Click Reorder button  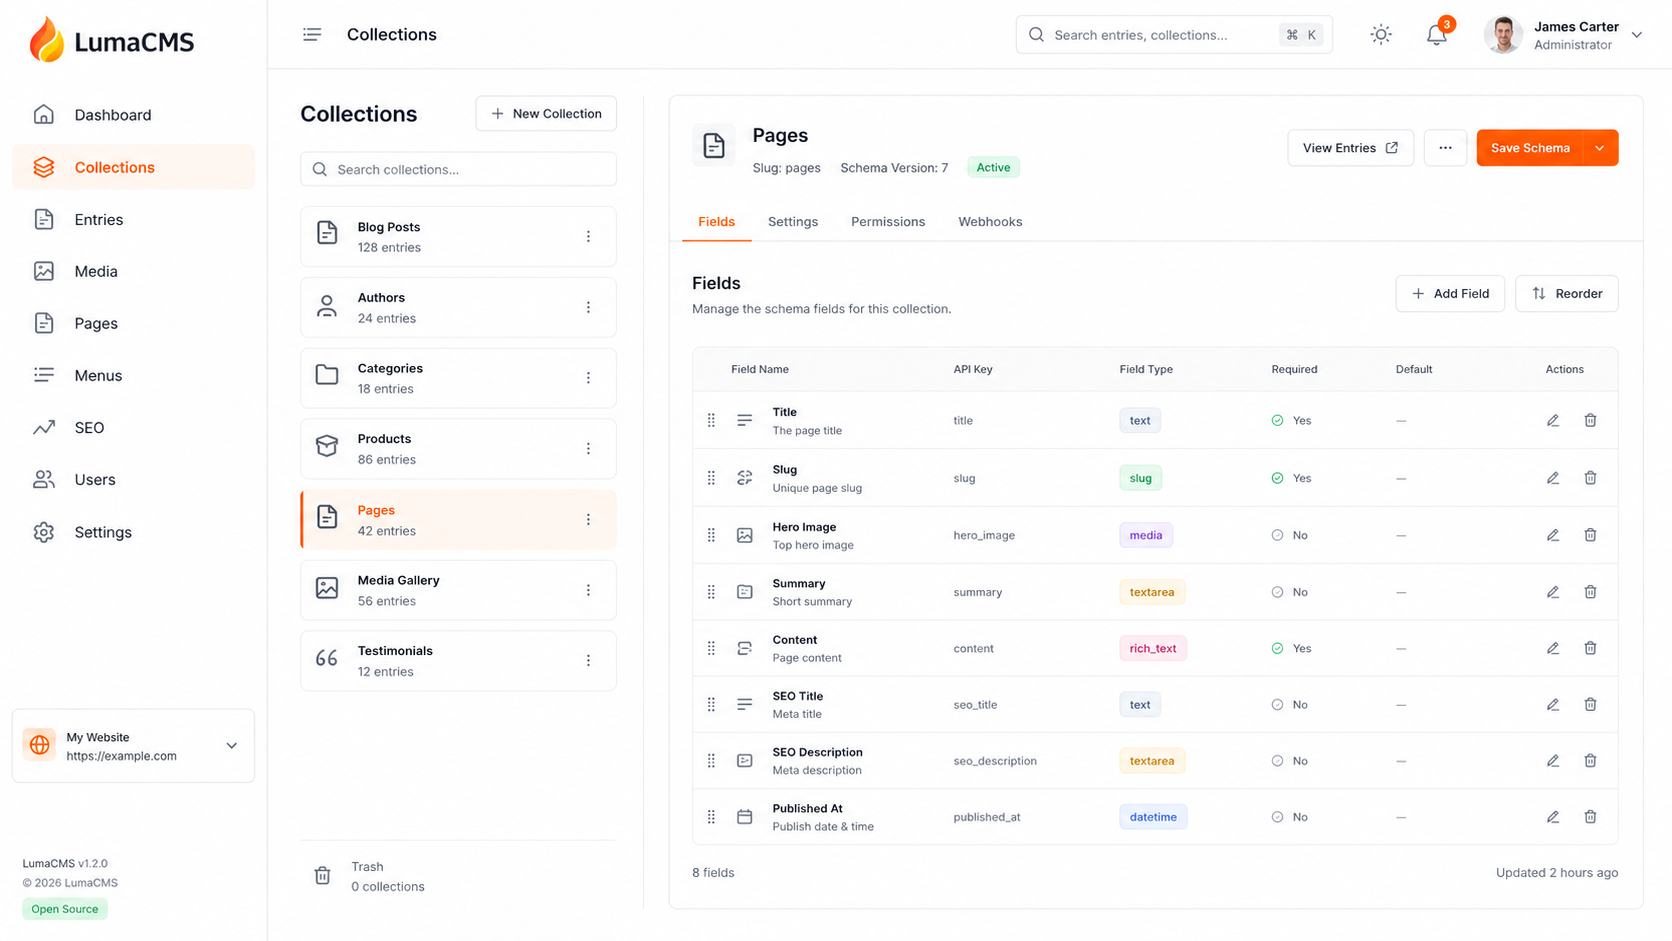pyautogui.click(x=1566, y=294)
